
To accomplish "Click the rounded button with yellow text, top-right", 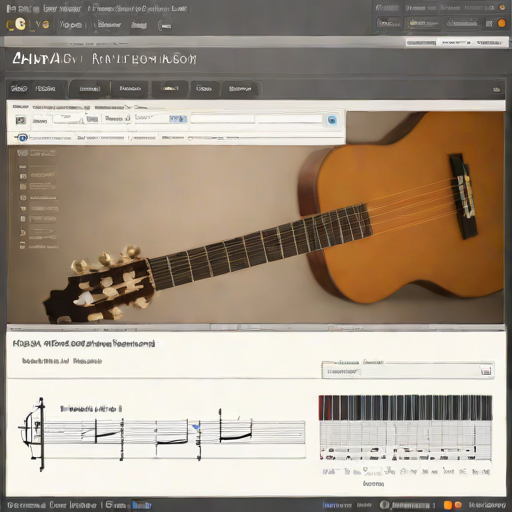I will tap(423, 23).
